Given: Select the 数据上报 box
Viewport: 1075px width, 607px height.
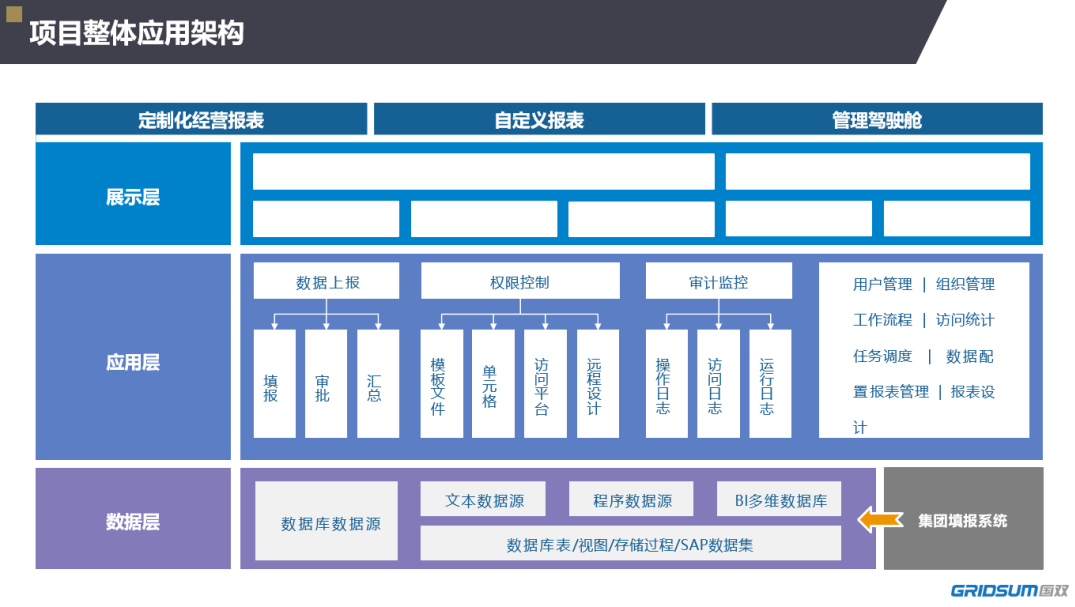Looking at the screenshot, I should click(326, 281).
